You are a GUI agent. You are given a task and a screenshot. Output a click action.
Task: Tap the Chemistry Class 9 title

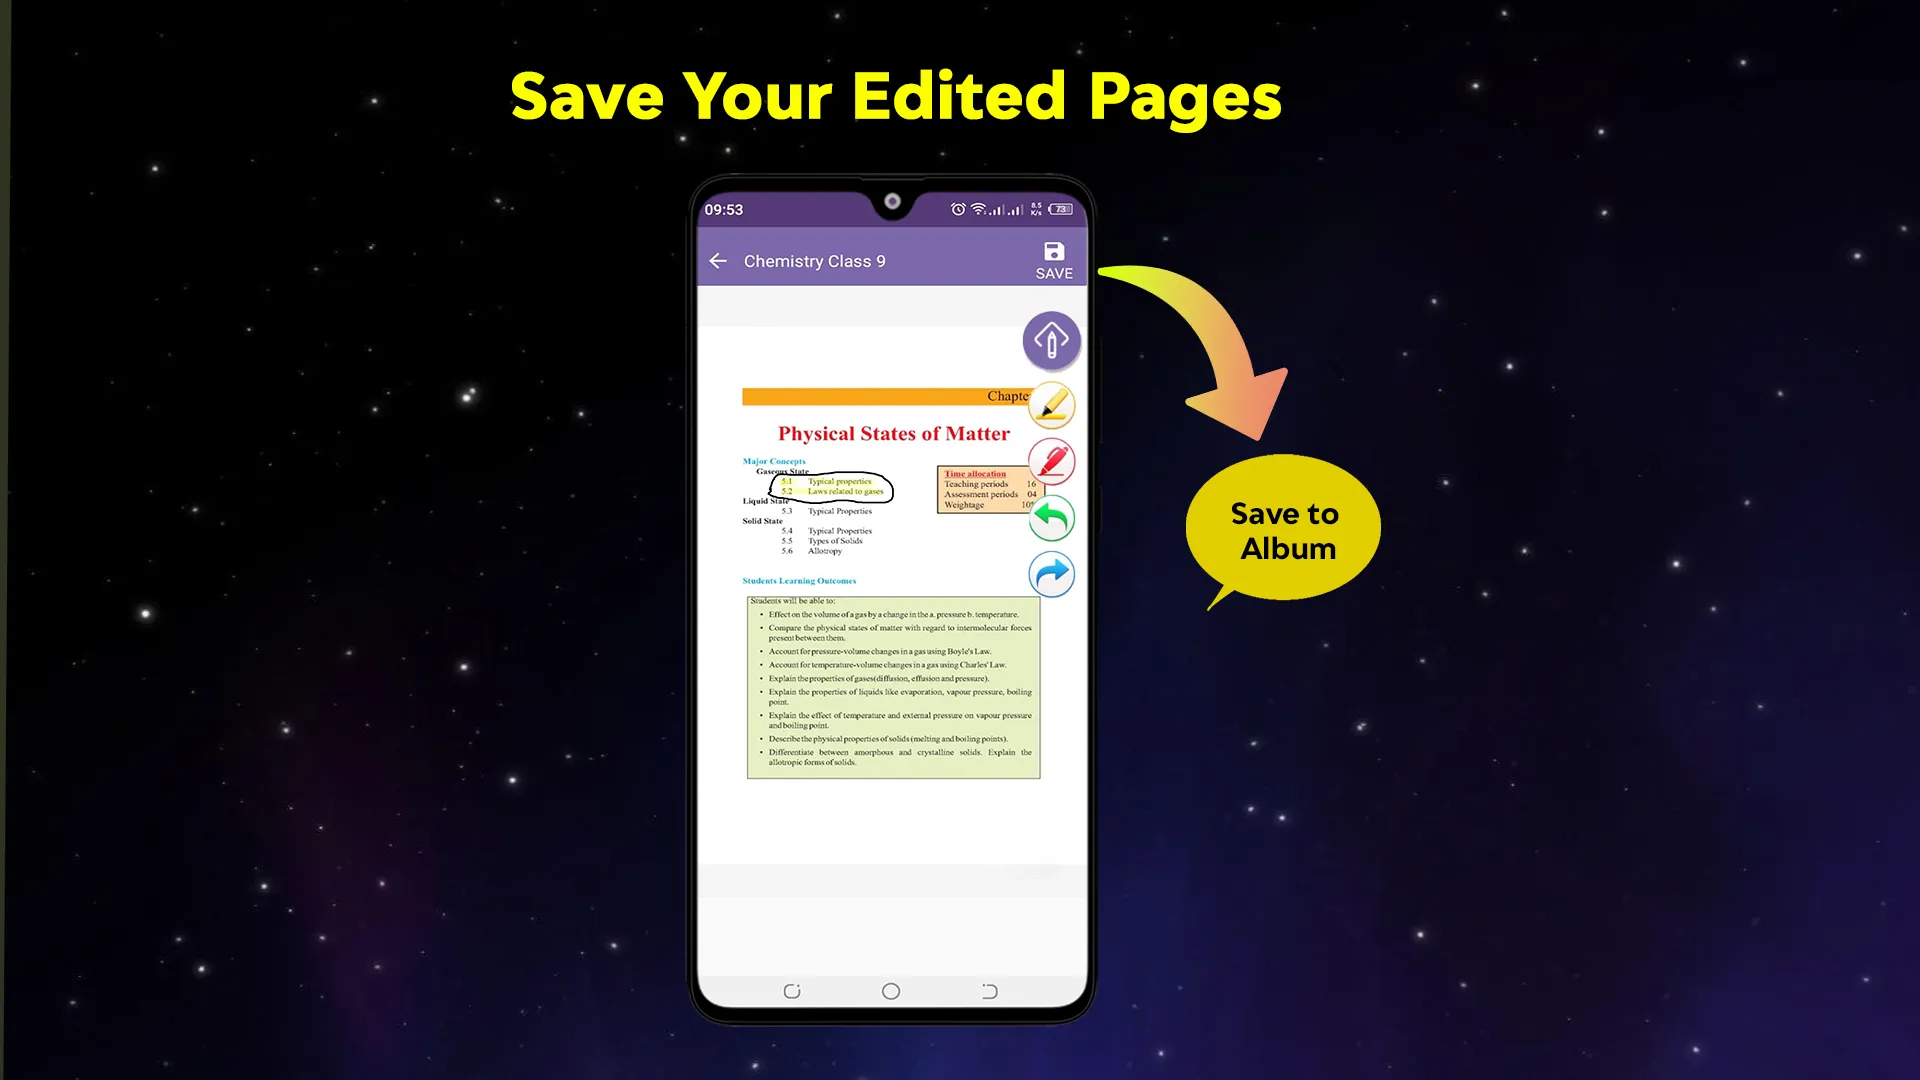815,260
